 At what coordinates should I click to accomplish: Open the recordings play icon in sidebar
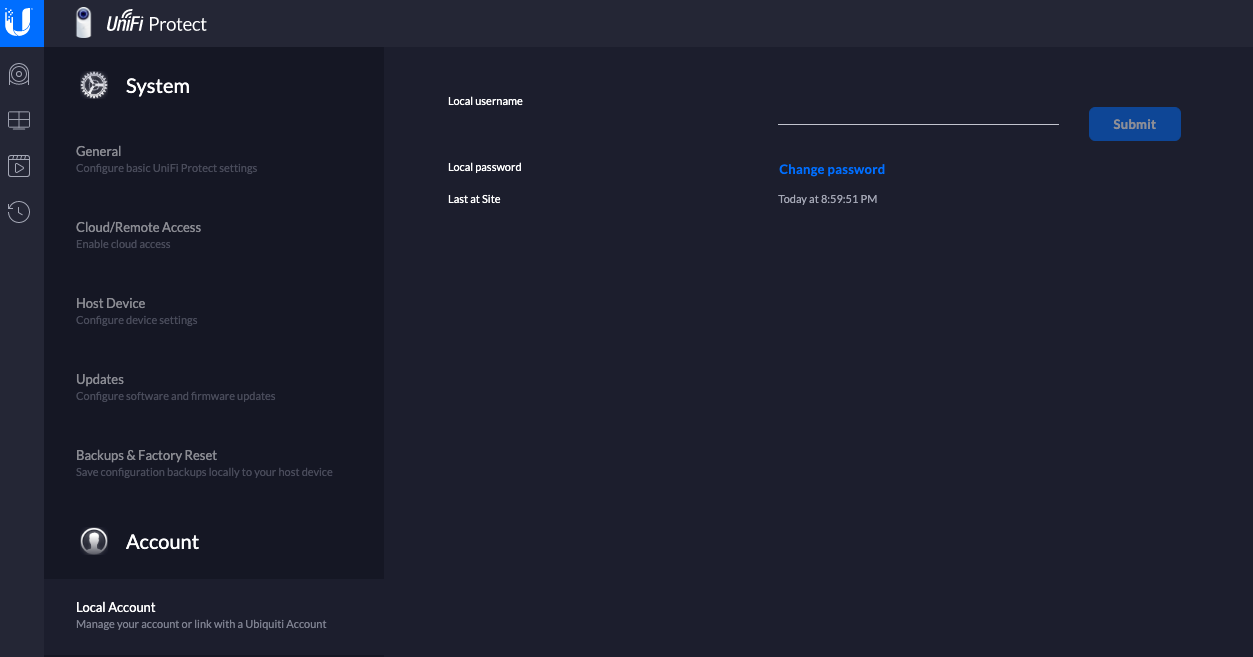pos(19,166)
